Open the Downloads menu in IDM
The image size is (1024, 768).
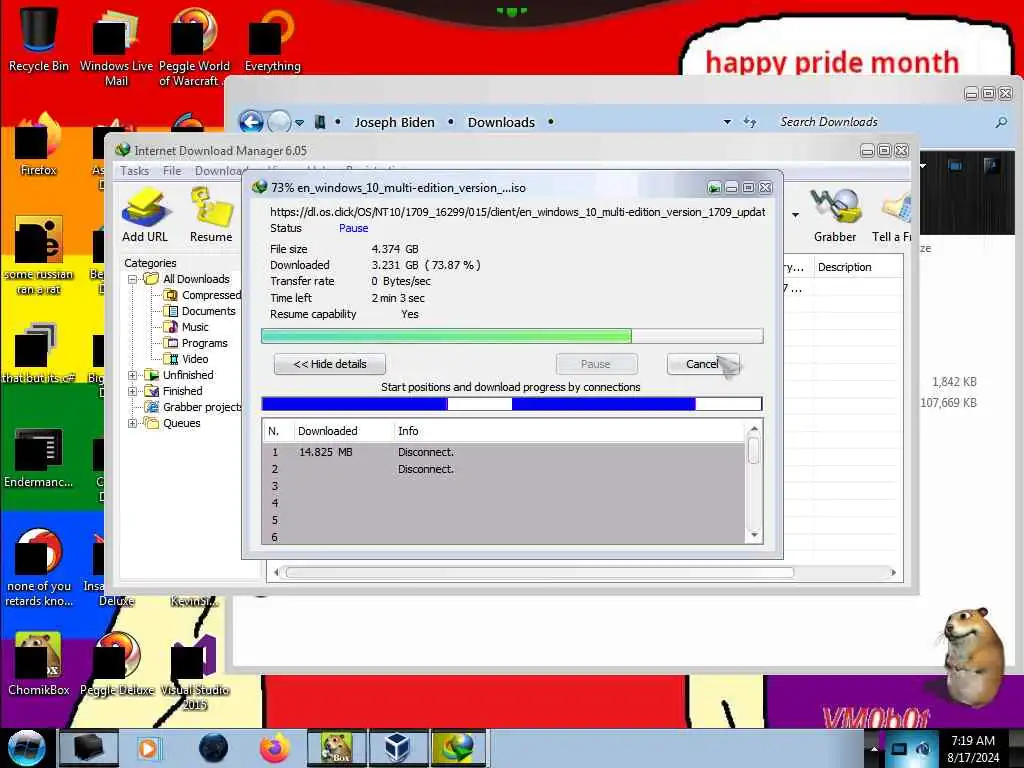click(218, 171)
